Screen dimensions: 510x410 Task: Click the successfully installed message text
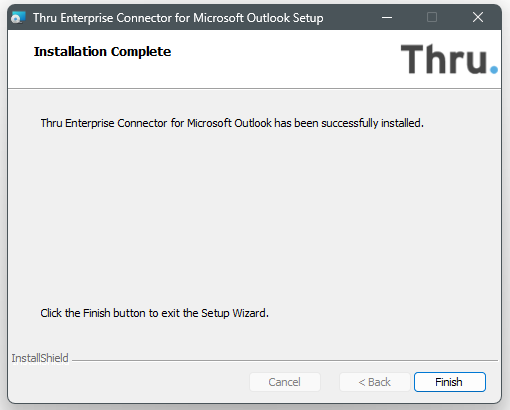coord(232,123)
